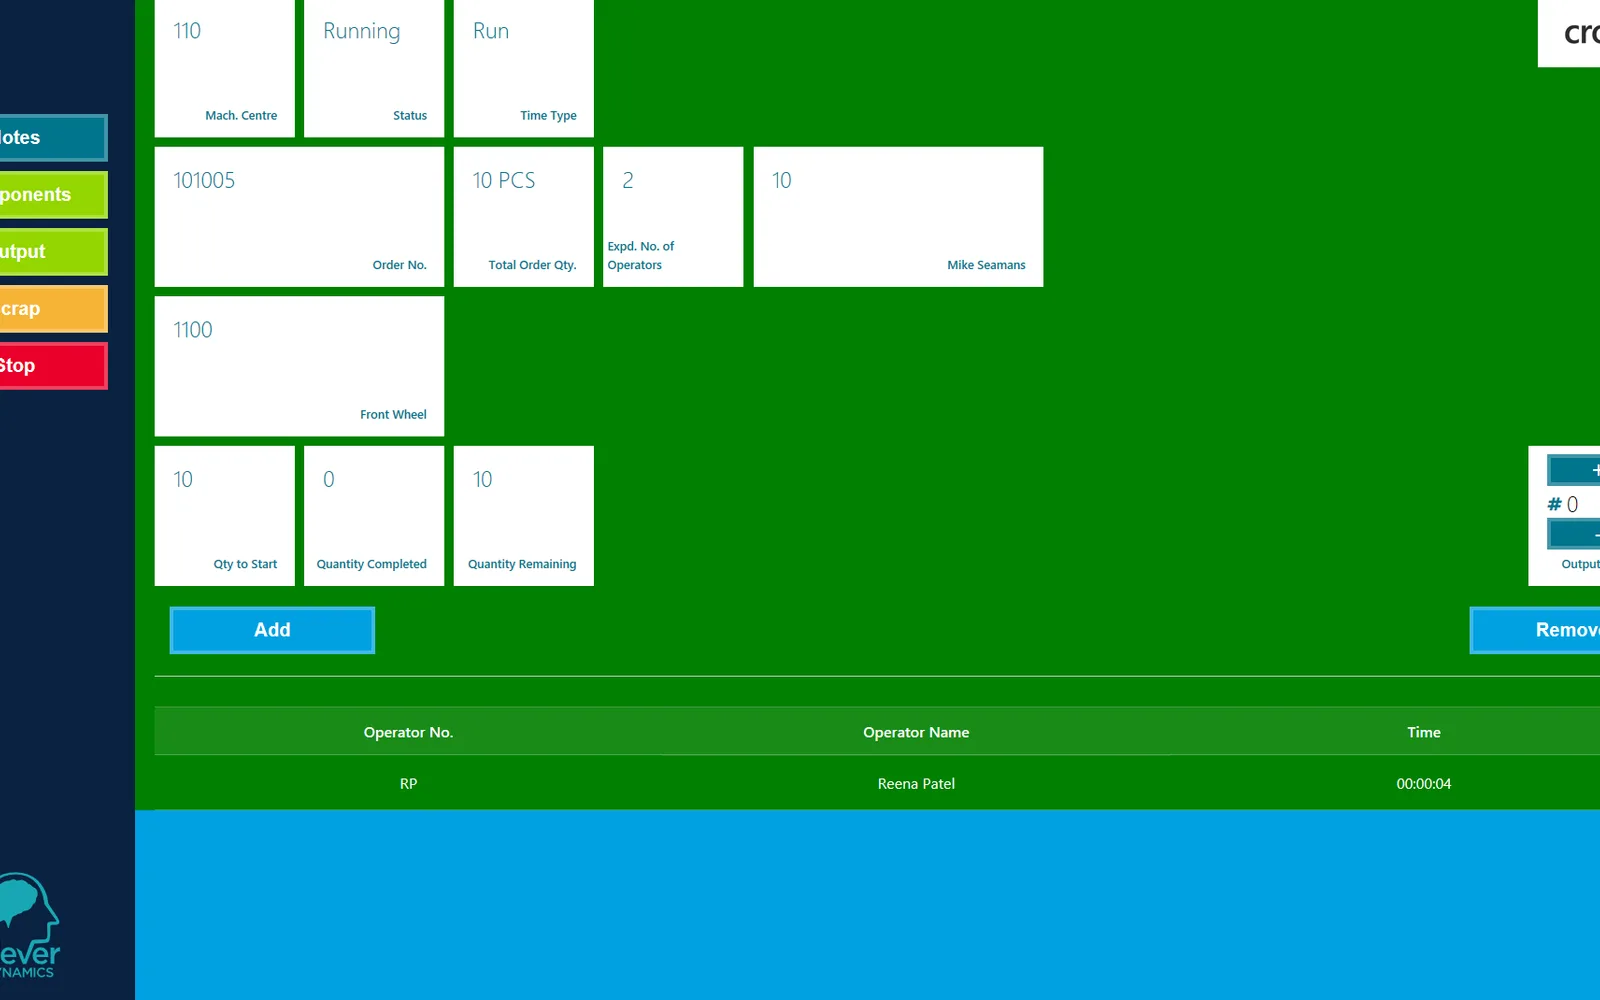The image size is (1600, 1000).
Task: Select the Expd. No. of Operators tile
Action: coord(673,217)
